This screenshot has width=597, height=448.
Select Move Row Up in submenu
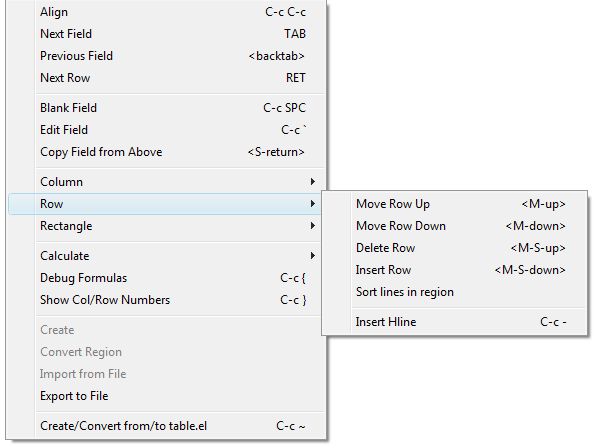pyautogui.click(x=454, y=204)
